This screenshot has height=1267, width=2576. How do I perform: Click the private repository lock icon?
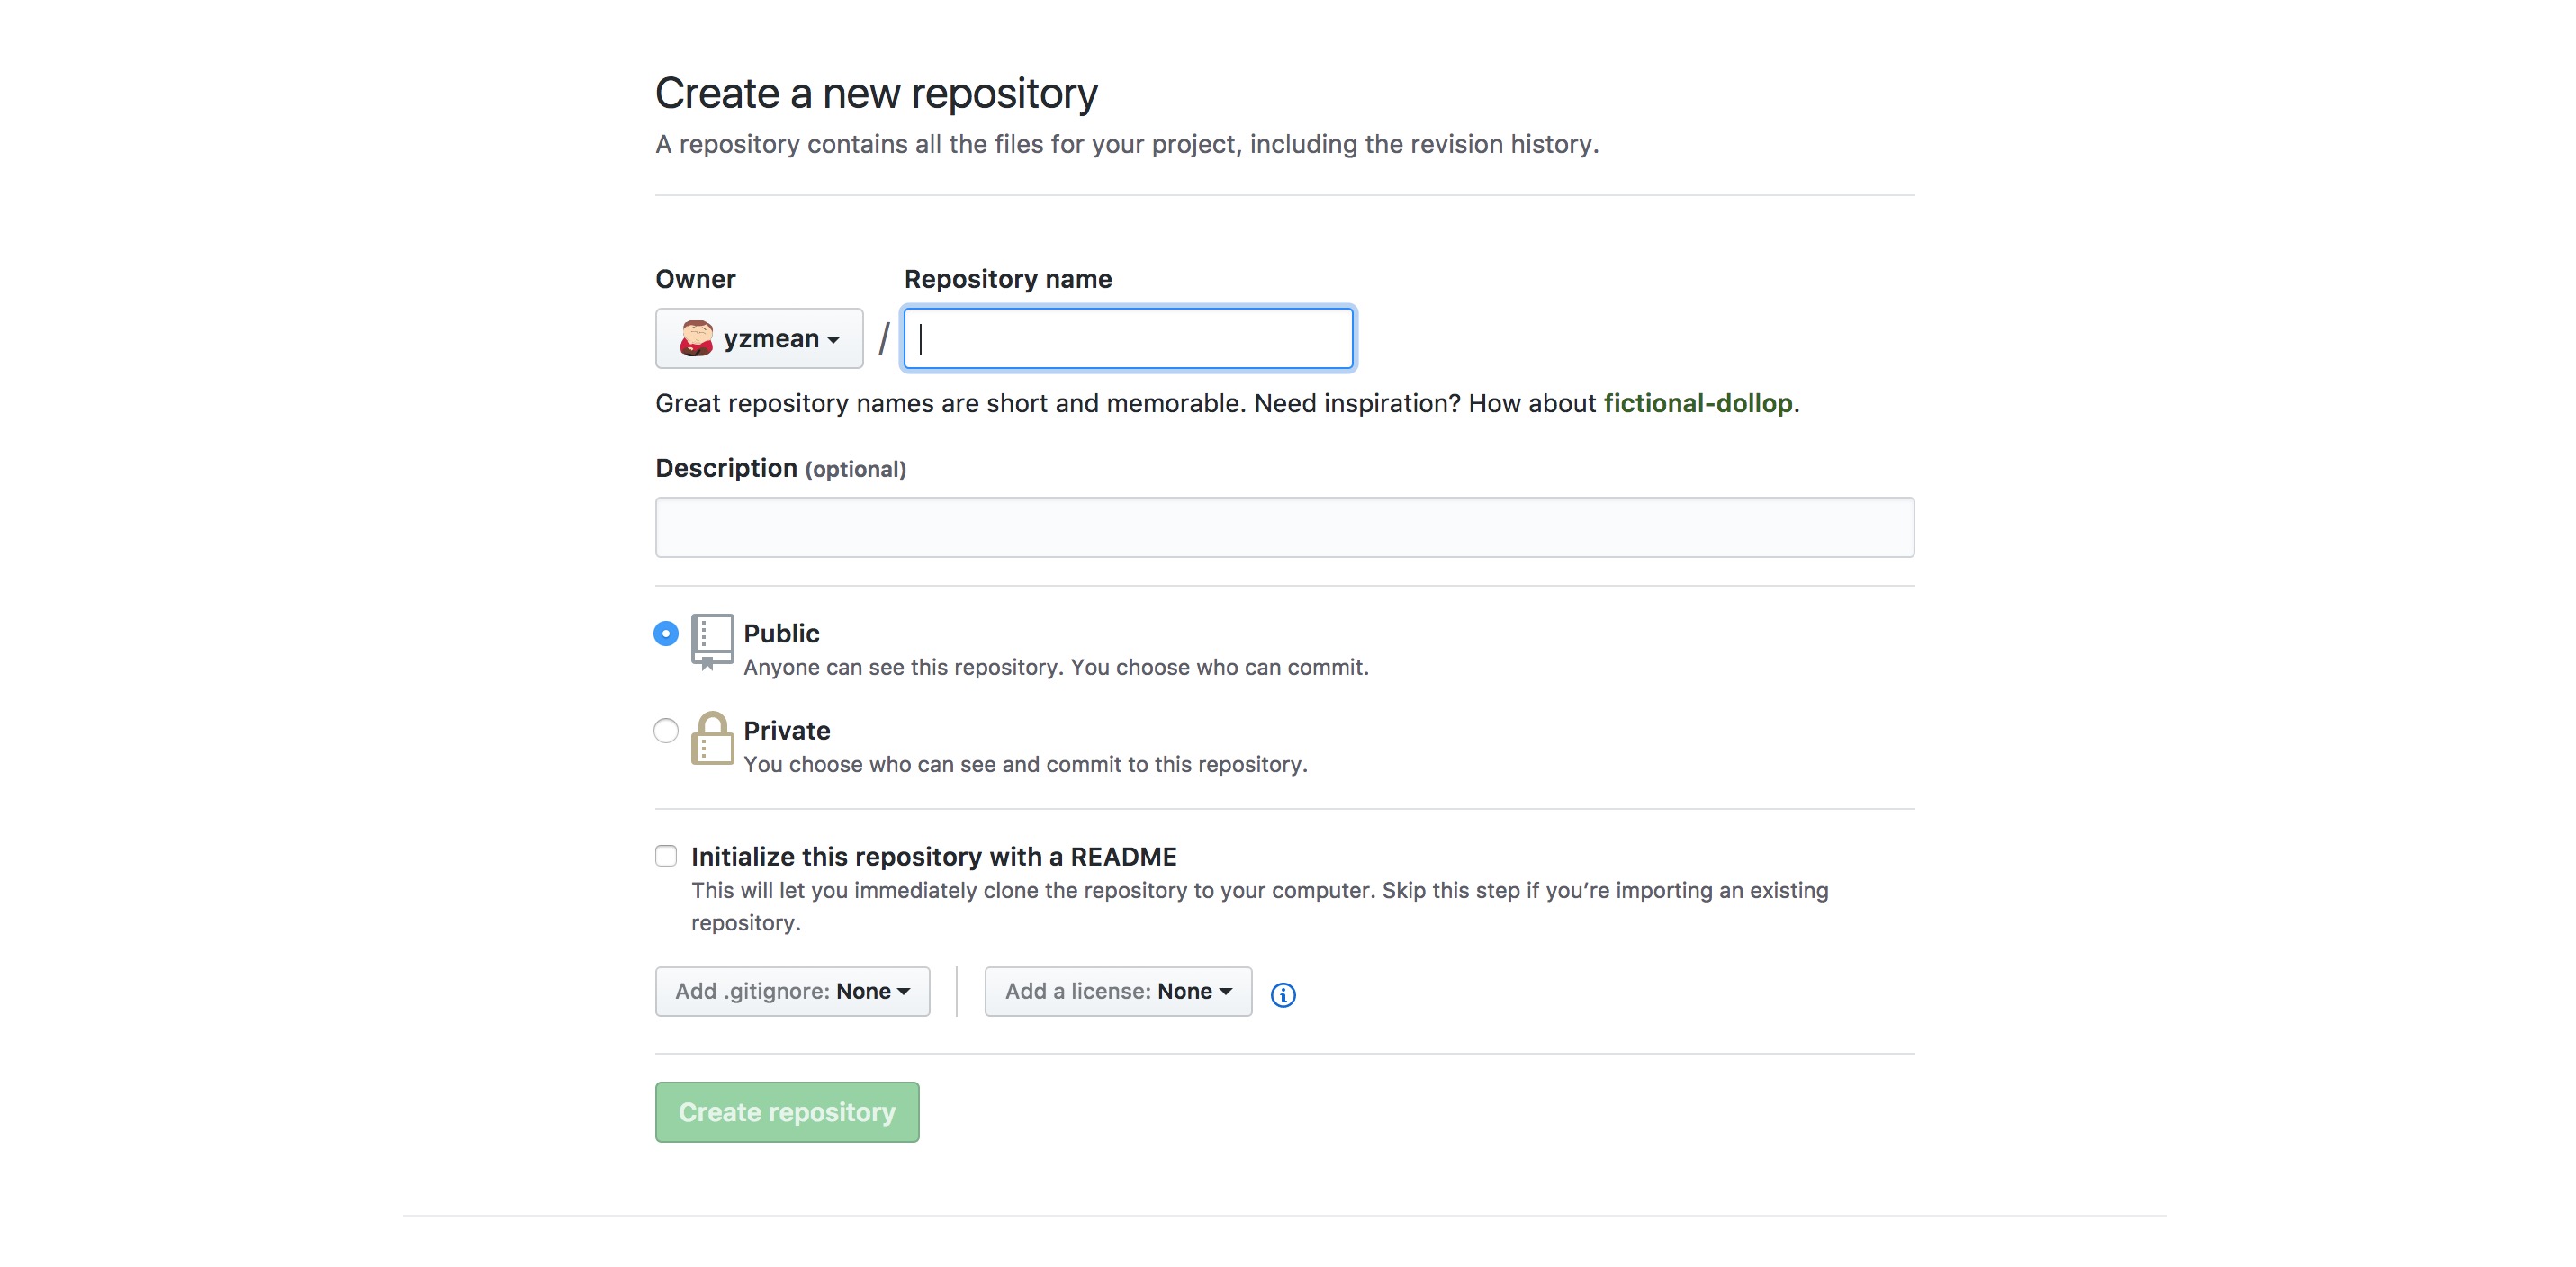pos(712,739)
